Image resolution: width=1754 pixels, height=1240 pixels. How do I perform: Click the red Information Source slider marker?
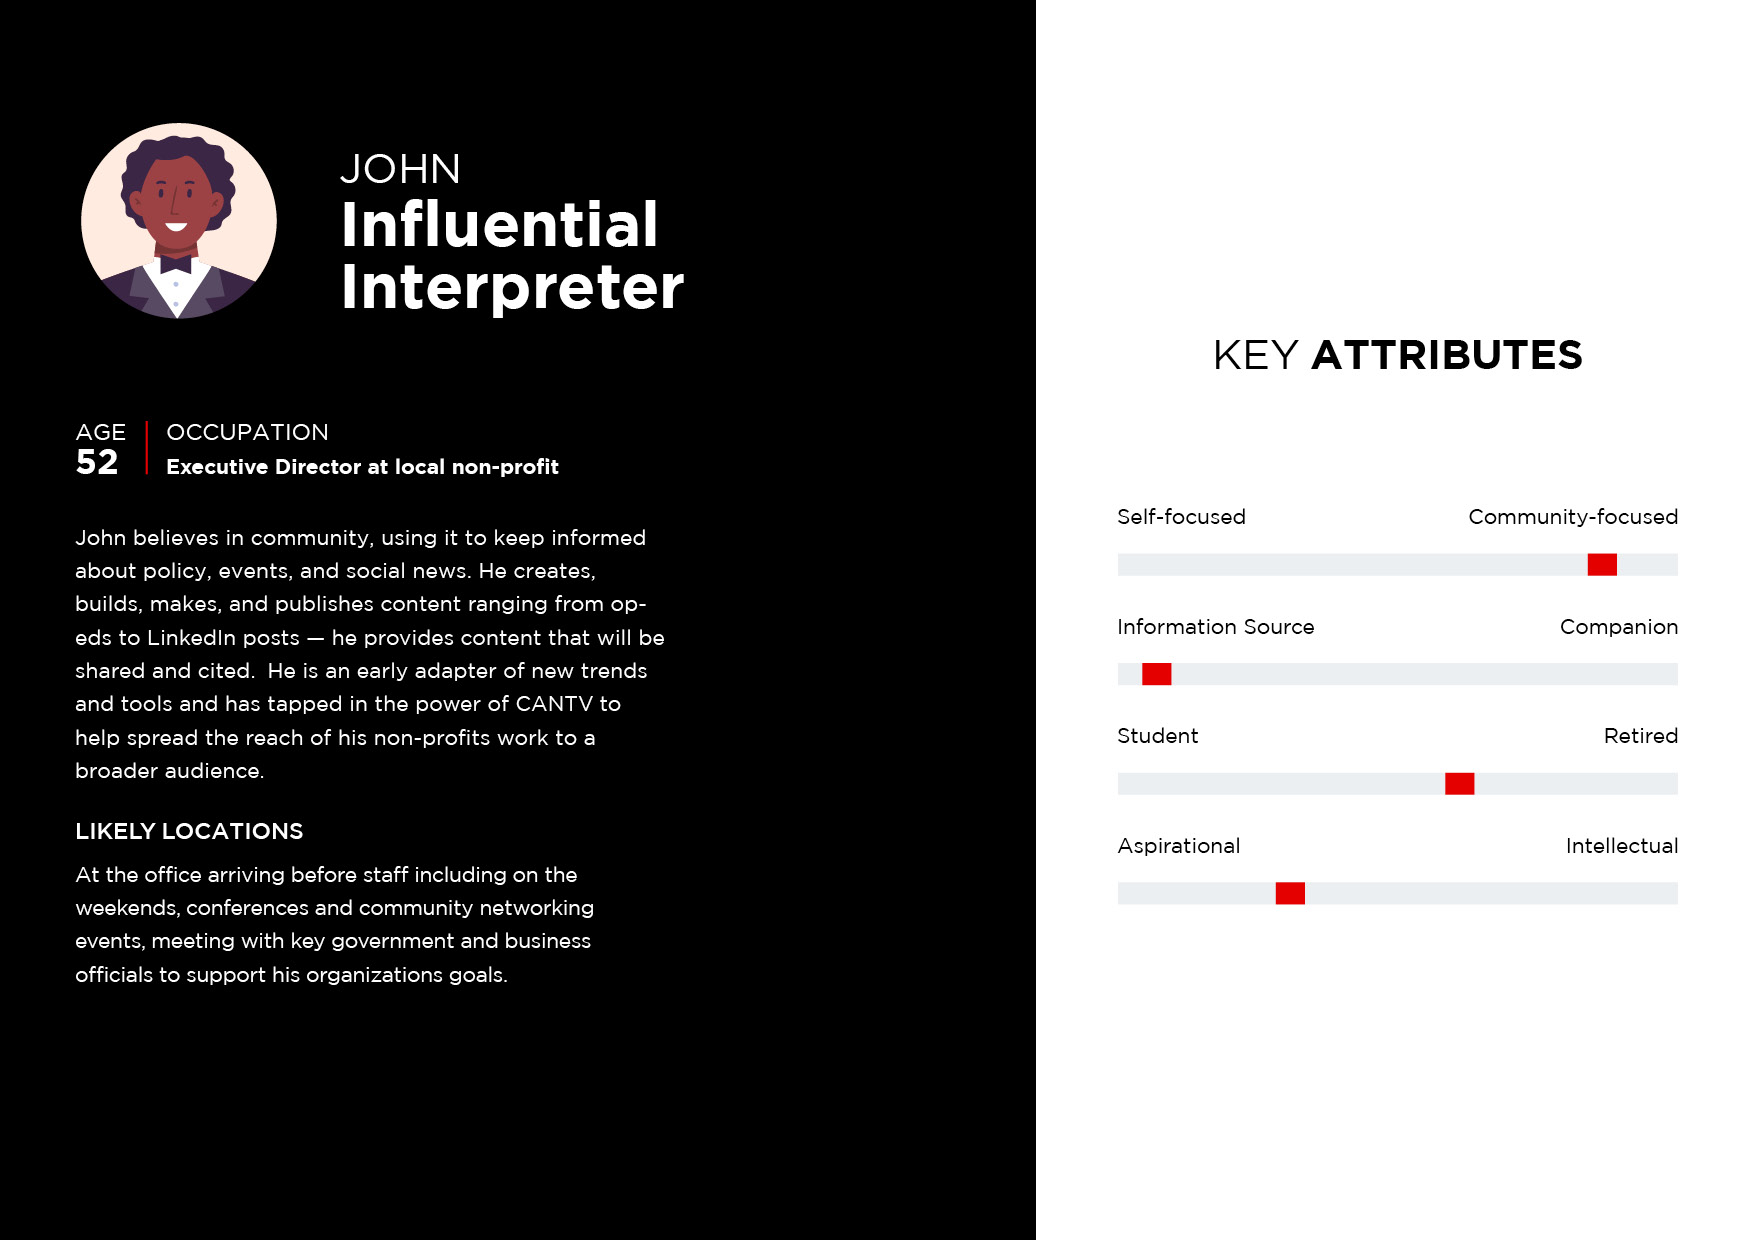point(1156,674)
